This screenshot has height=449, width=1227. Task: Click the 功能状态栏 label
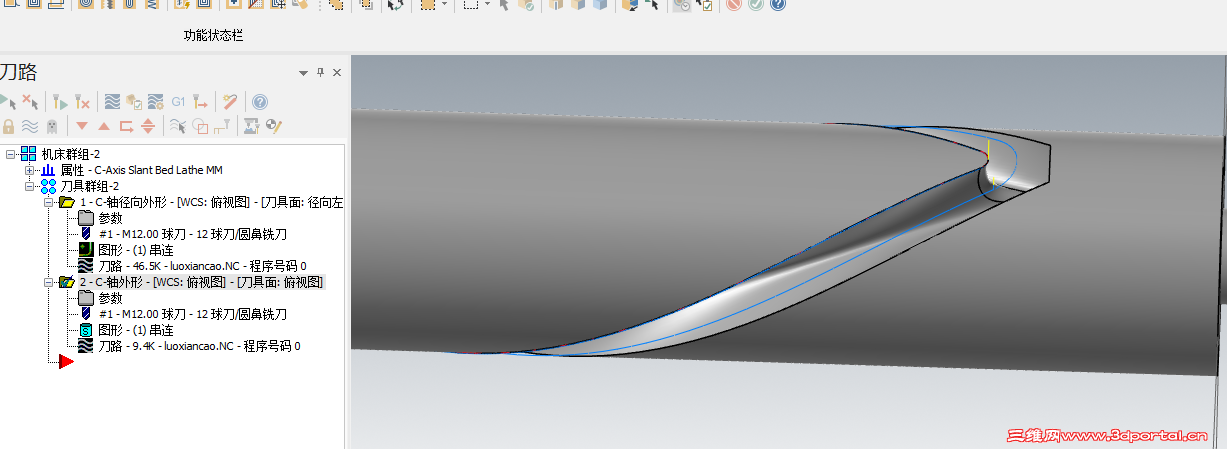pyautogui.click(x=213, y=35)
